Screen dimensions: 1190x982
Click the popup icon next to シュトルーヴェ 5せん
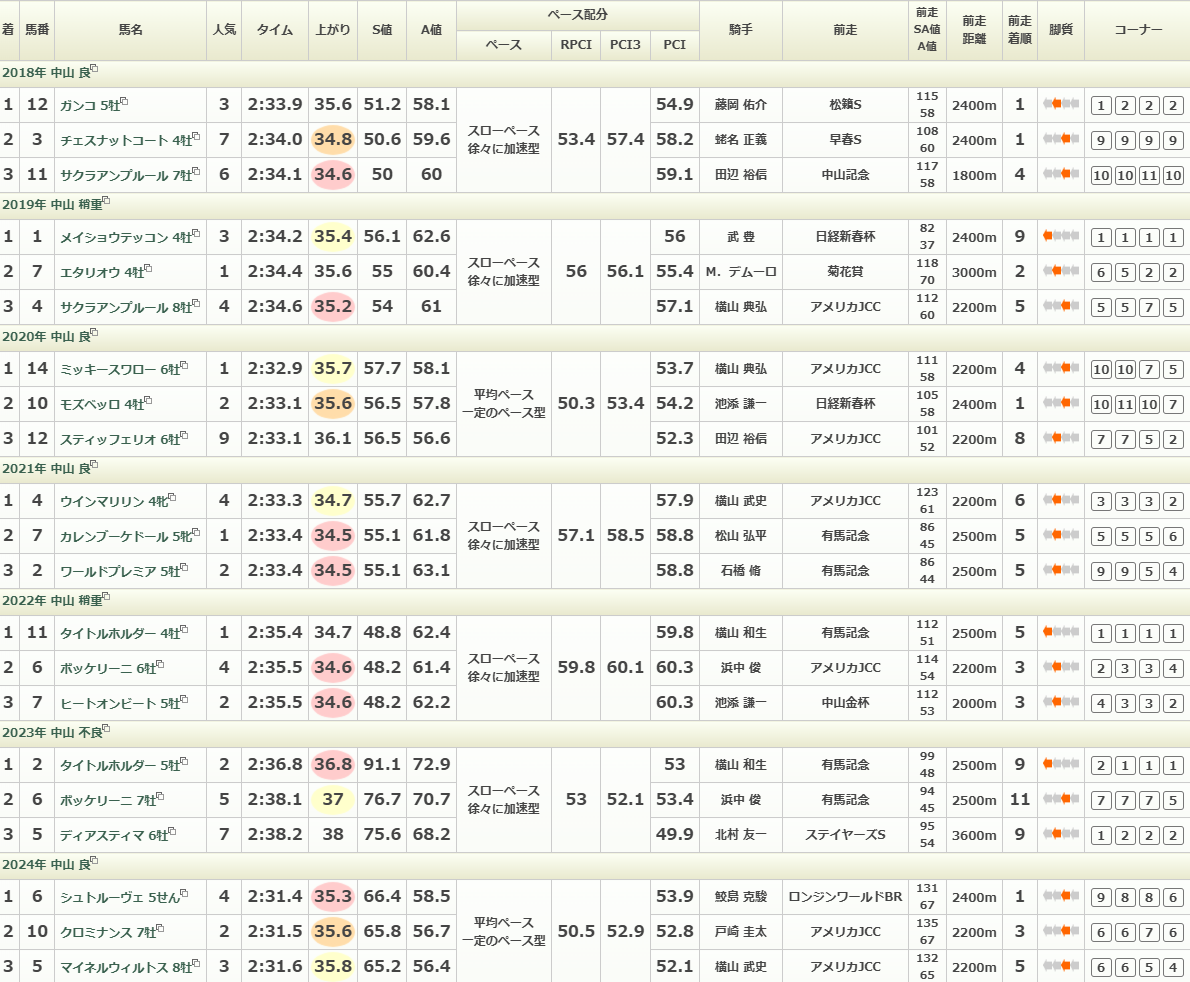point(184,894)
